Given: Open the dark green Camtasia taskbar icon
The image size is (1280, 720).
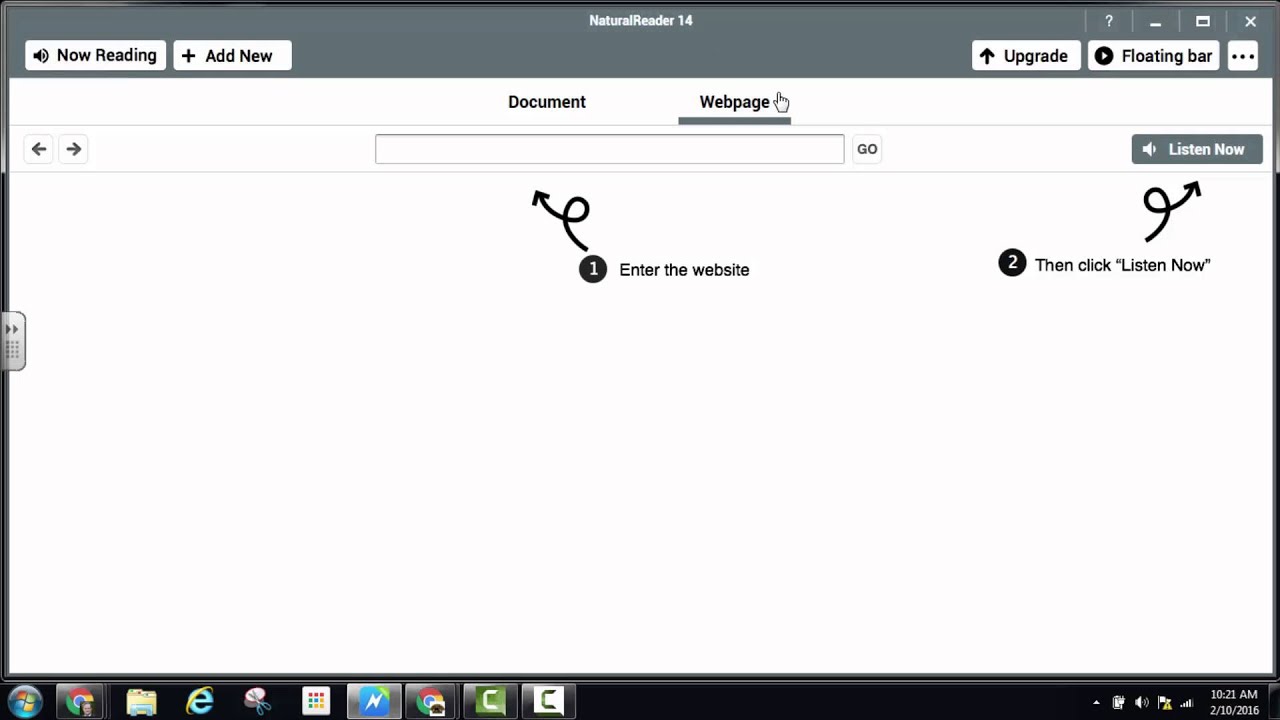Looking at the screenshot, I should (490, 701).
